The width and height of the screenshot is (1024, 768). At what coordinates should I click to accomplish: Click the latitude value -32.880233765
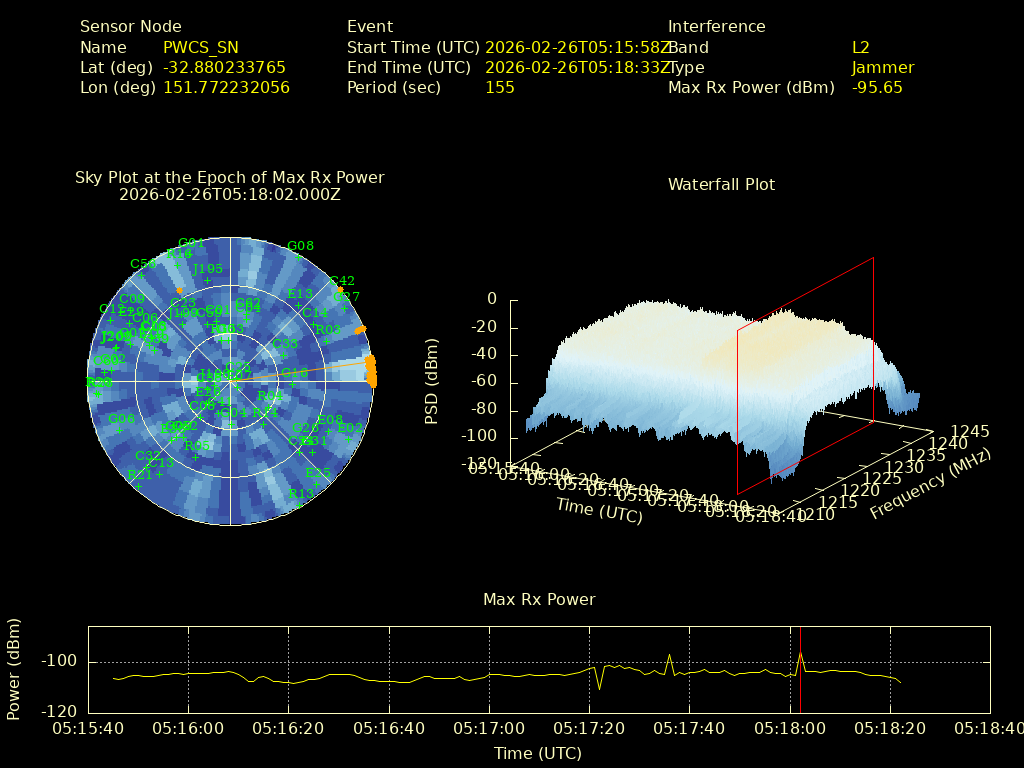tap(225, 67)
